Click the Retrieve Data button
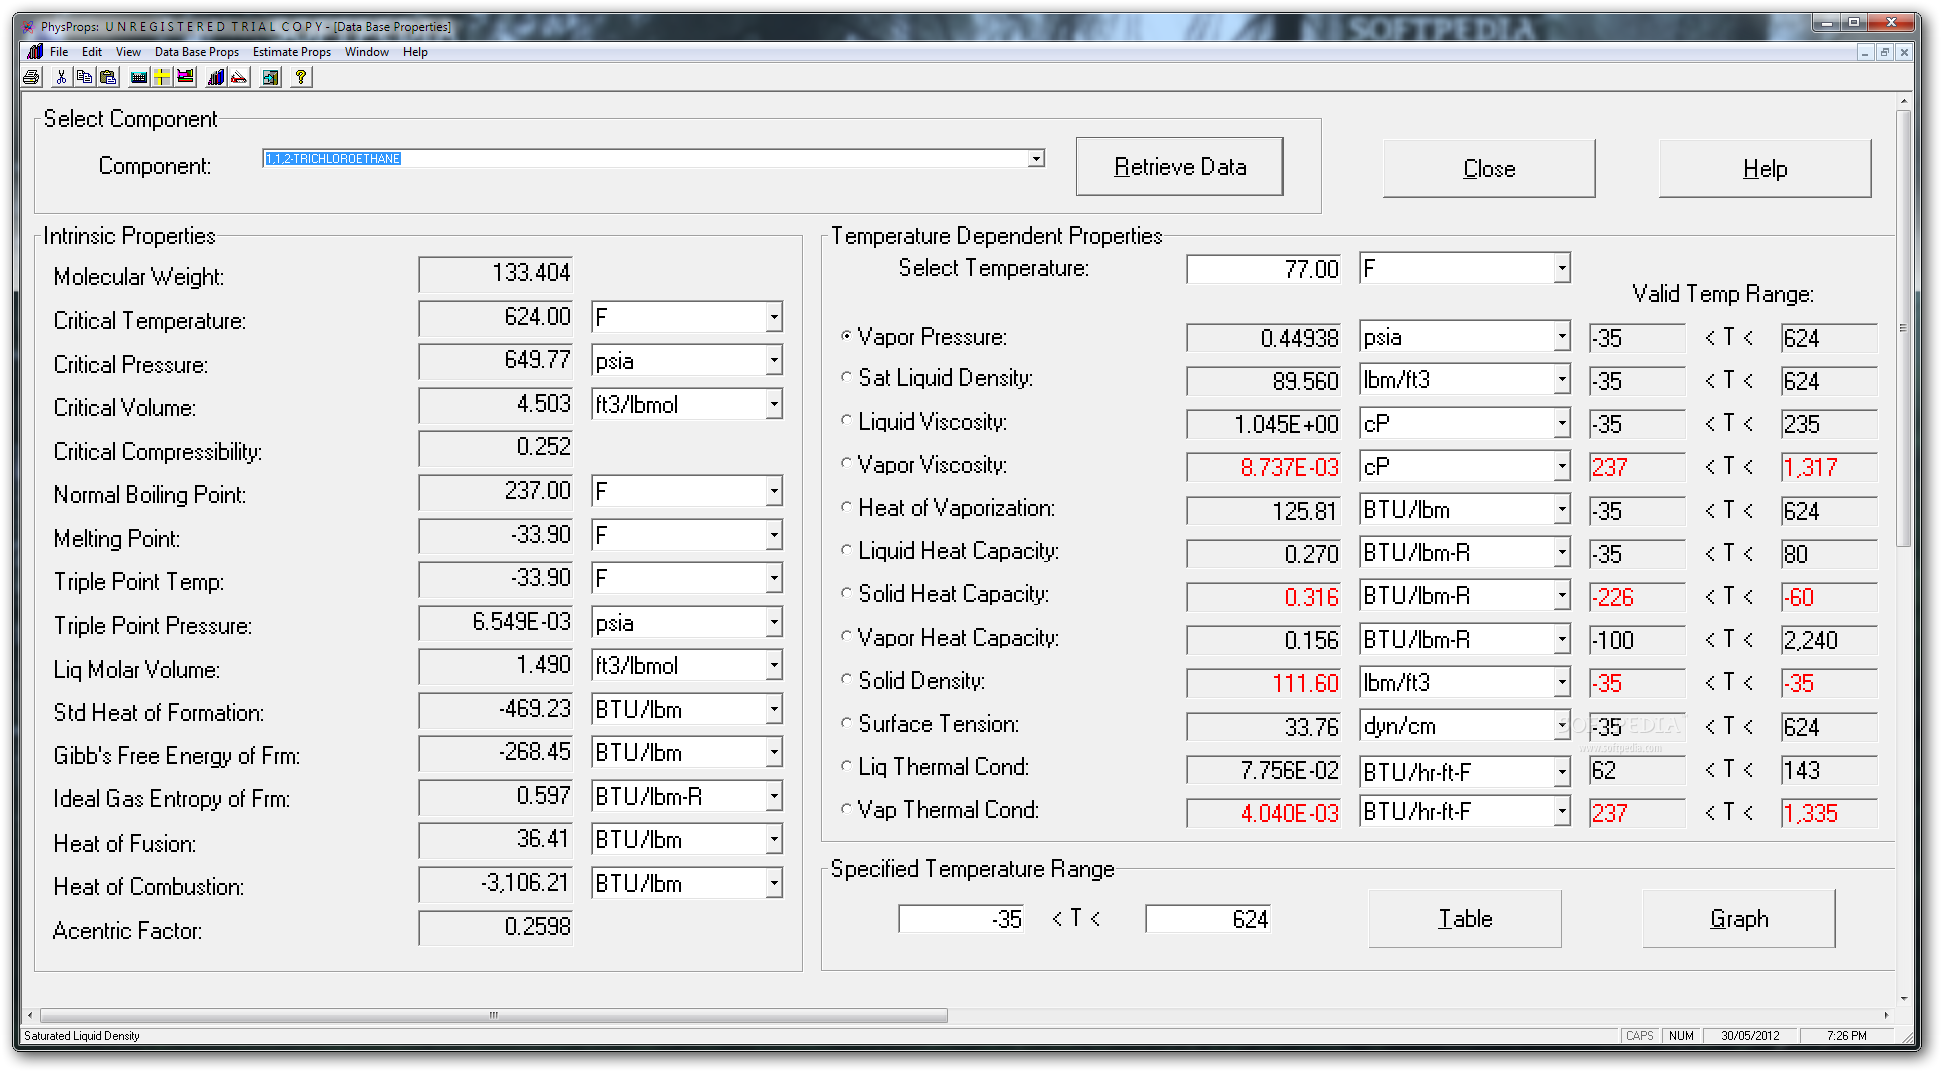This screenshot has height=1072, width=1942. coord(1180,167)
